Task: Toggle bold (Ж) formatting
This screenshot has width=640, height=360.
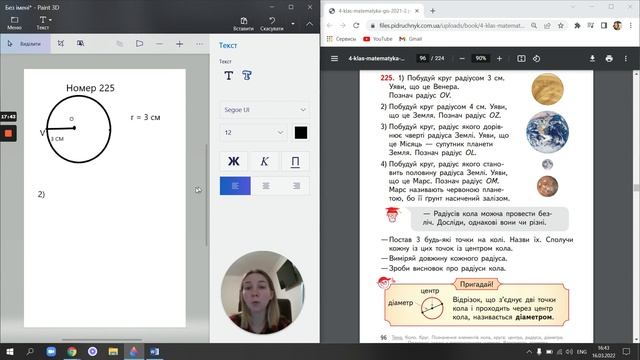Action: (x=234, y=162)
